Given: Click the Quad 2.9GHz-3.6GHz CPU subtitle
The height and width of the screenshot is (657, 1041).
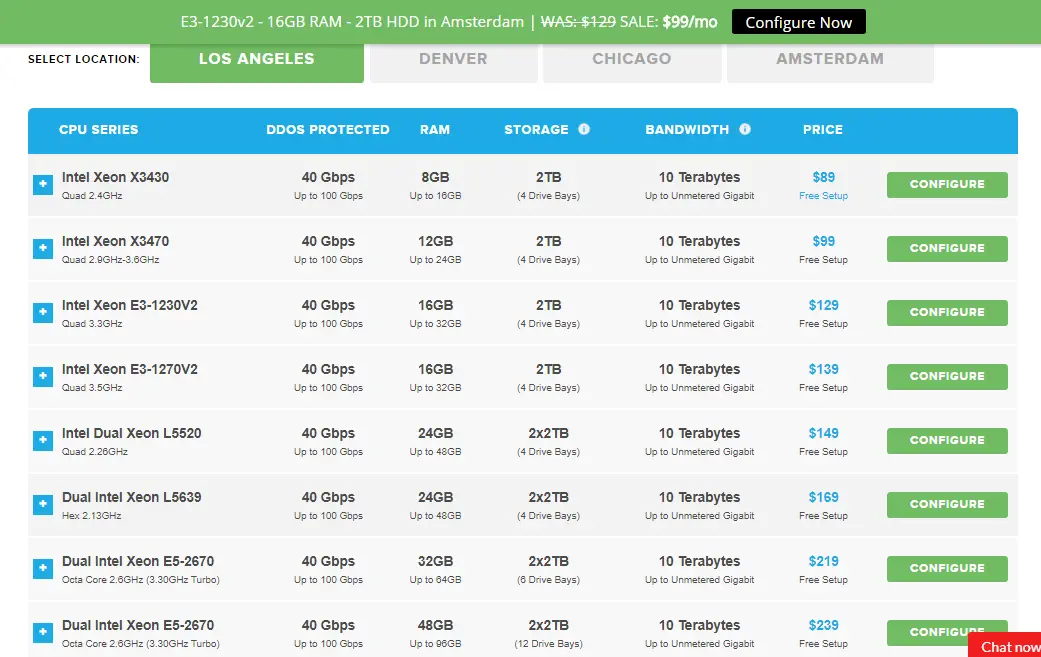Looking at the screenshot, I should 110,259.
